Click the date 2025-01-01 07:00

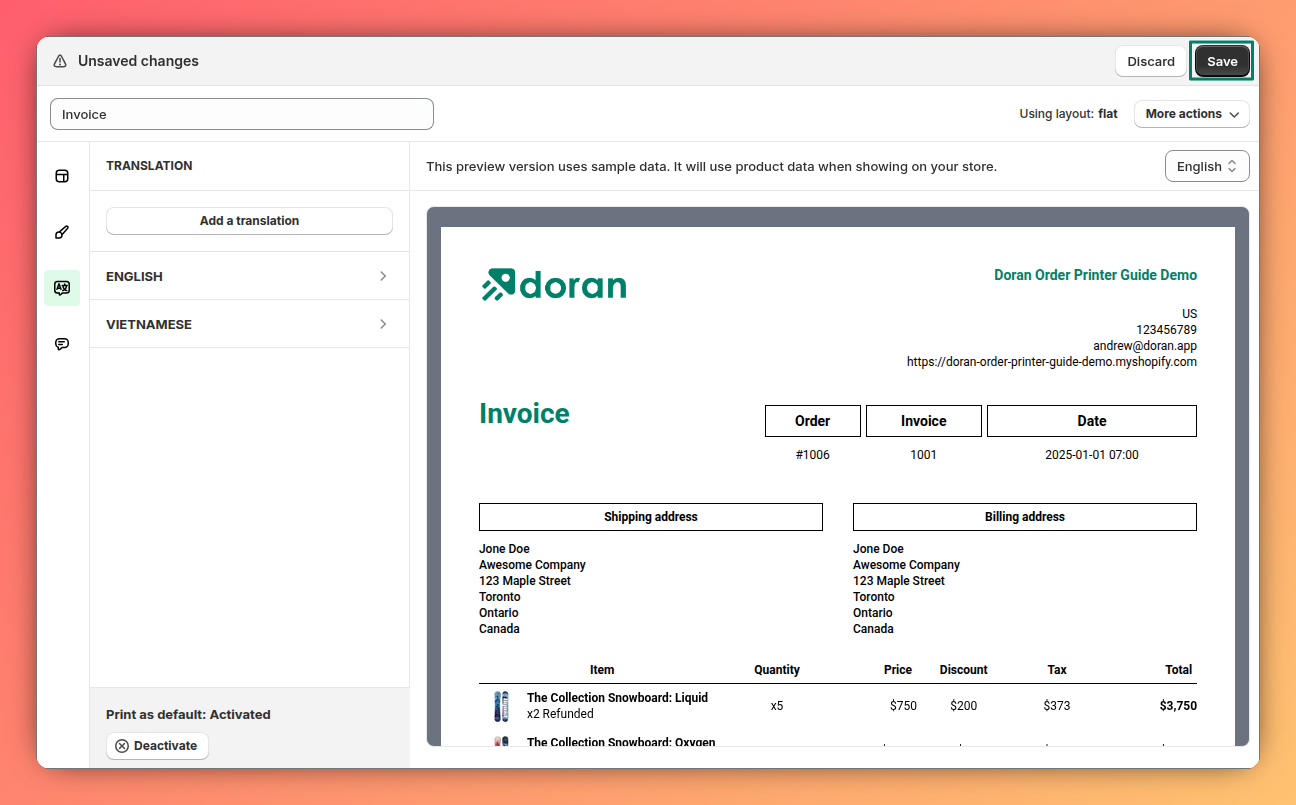click(x=1092, y=455)
